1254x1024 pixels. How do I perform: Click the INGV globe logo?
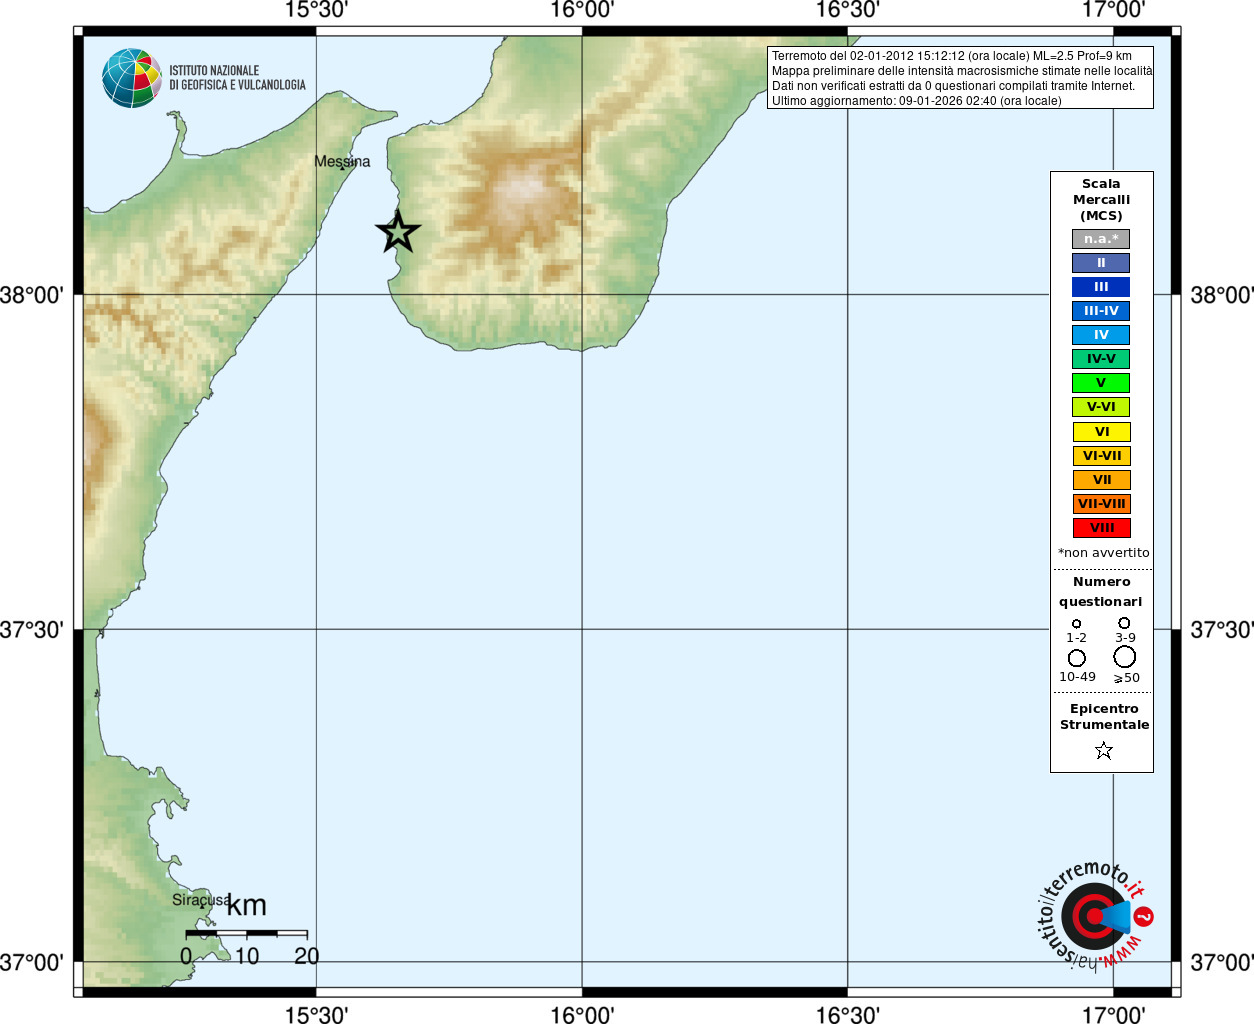[131, 78]
